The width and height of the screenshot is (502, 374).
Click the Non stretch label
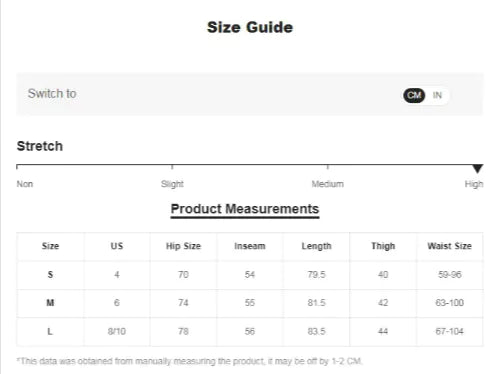(25, 184)
